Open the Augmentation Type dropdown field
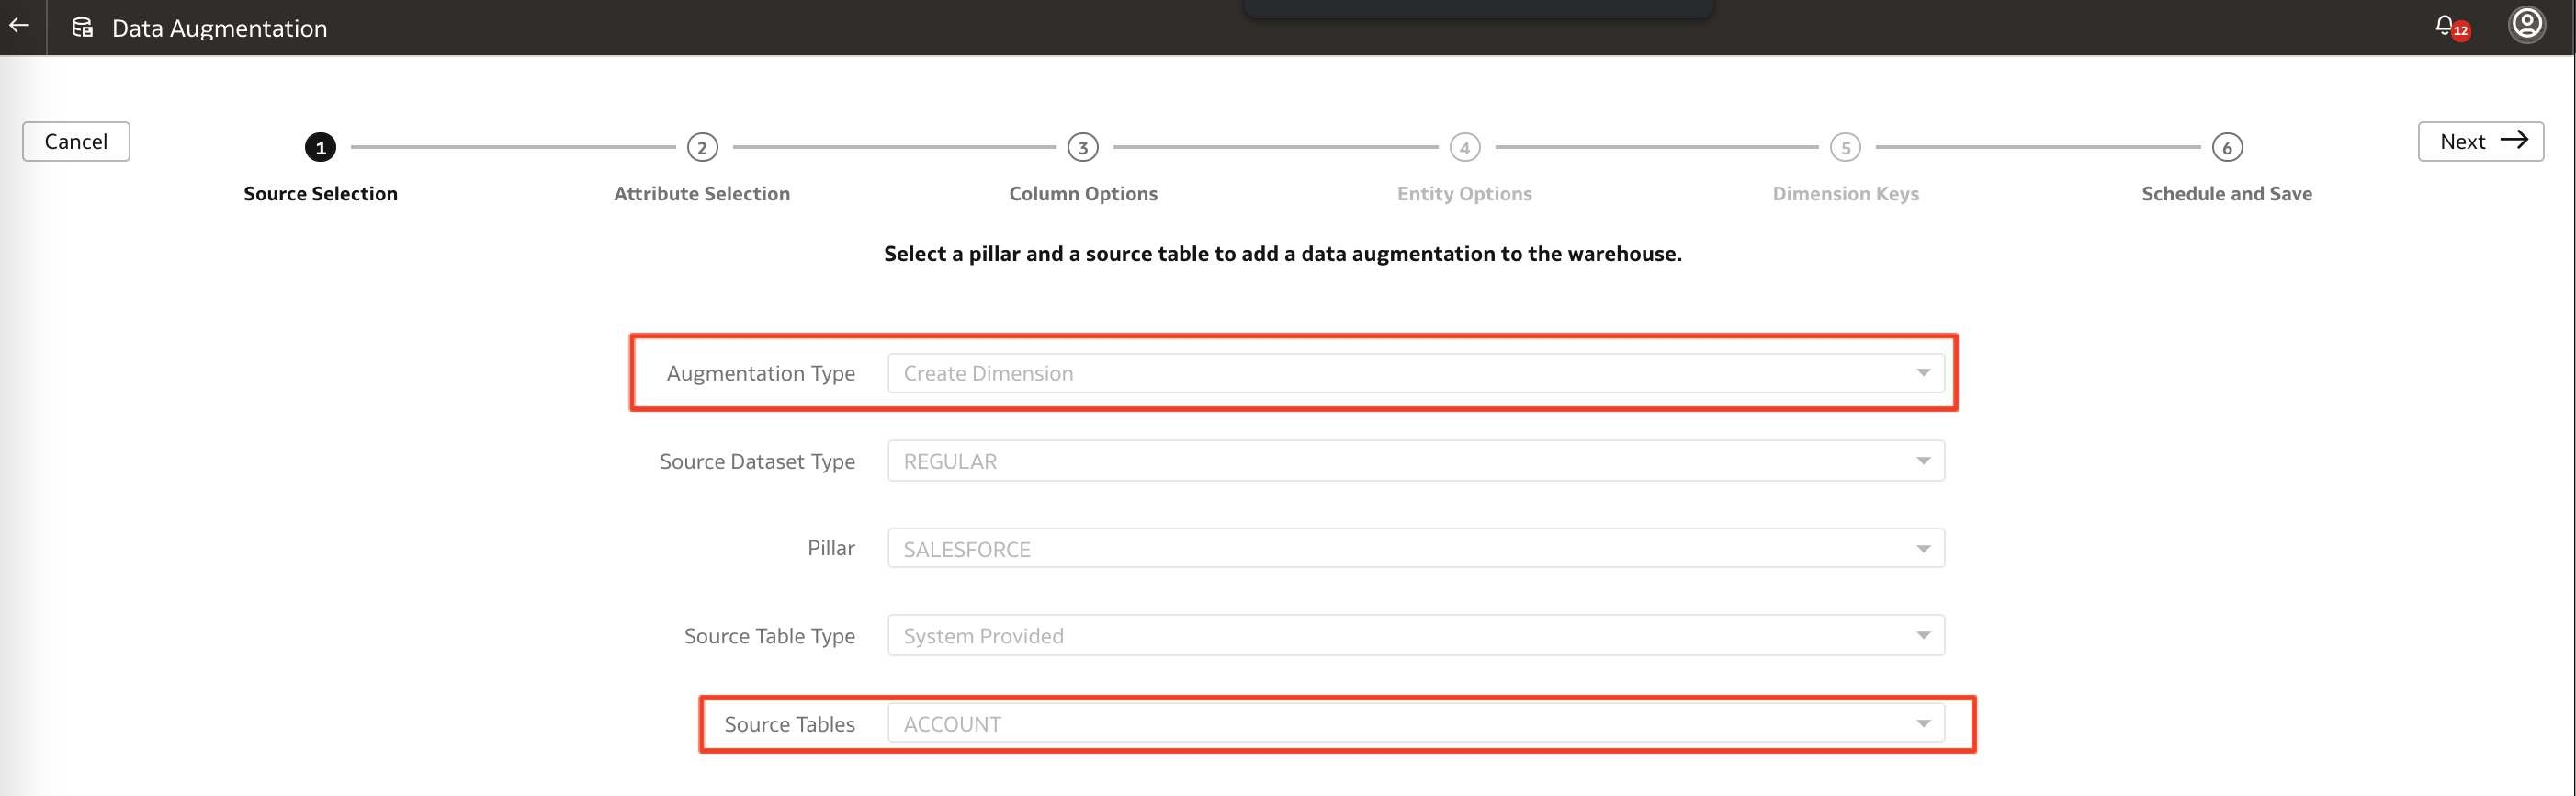 tap(1416, 373)
